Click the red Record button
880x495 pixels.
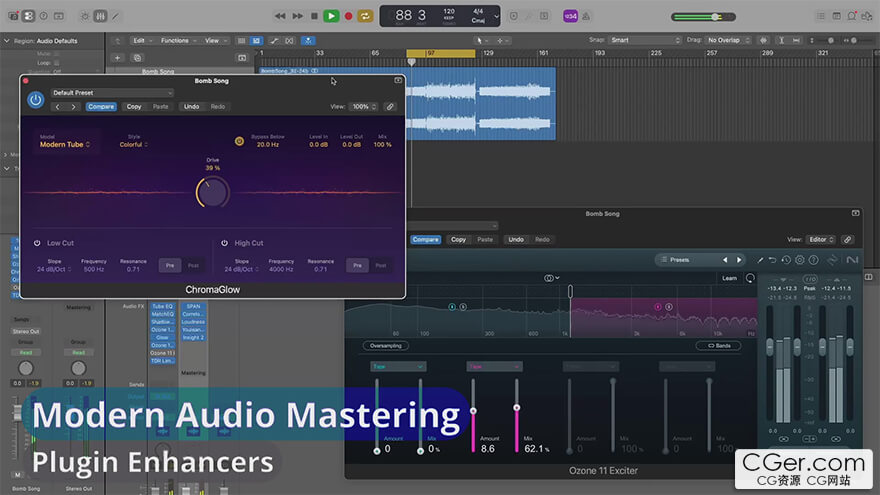[x=348, y=16]
